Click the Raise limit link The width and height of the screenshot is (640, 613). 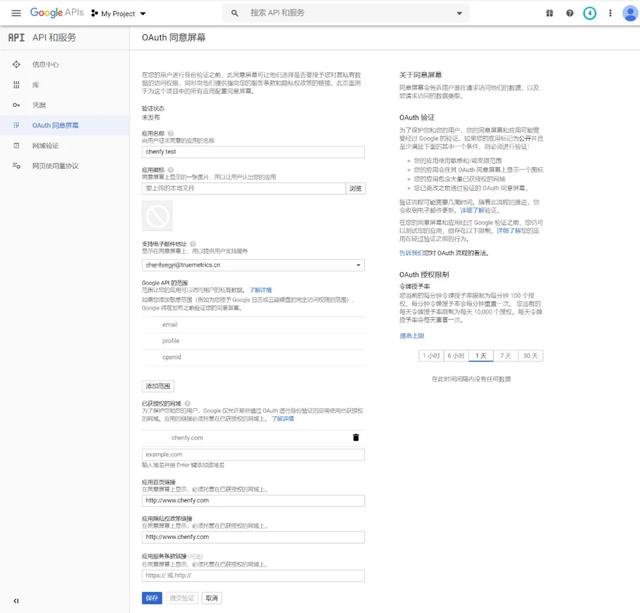click(411, 336)
